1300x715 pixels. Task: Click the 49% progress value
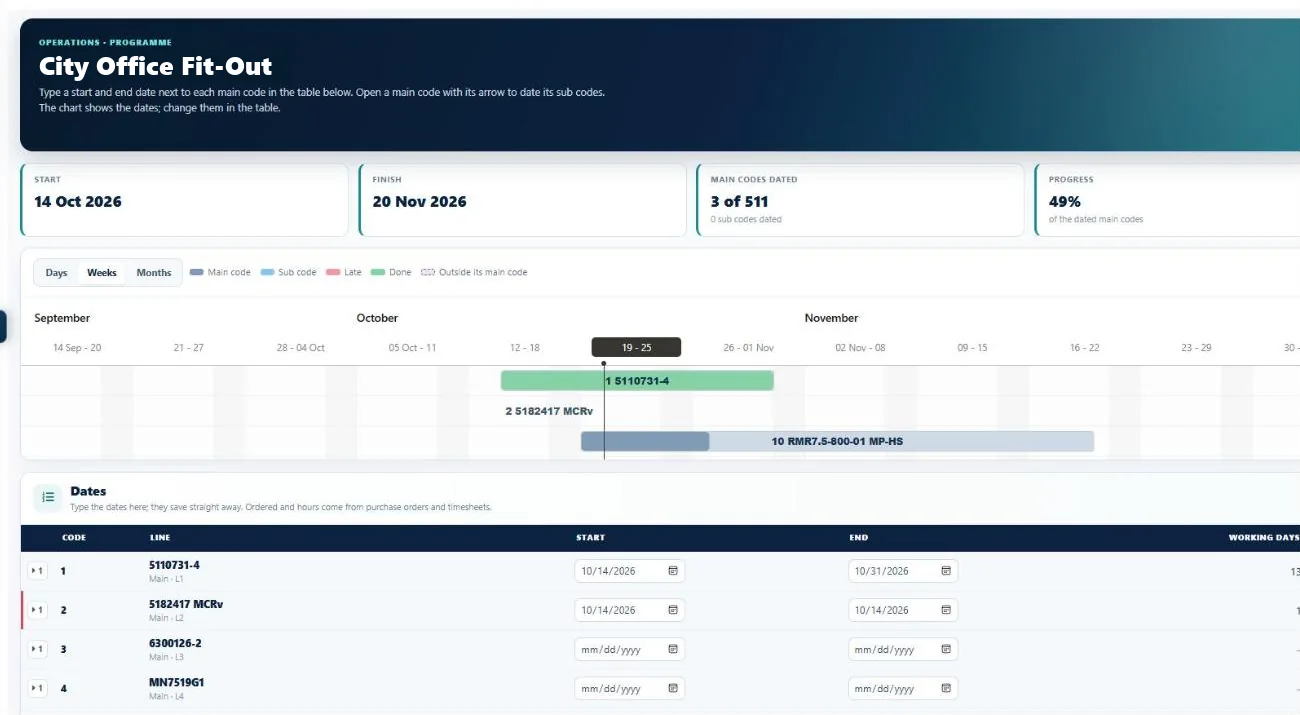pos(1064,201)
